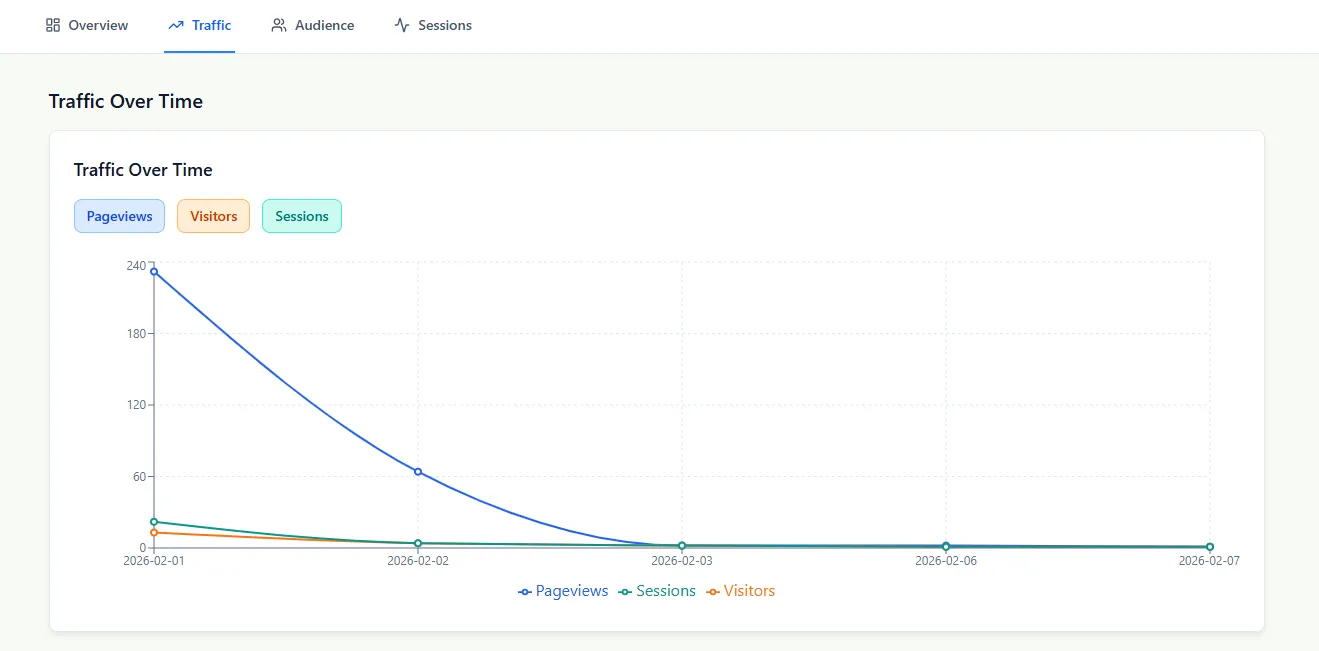Click the data point at 2026-02-07

(1210, 547)
